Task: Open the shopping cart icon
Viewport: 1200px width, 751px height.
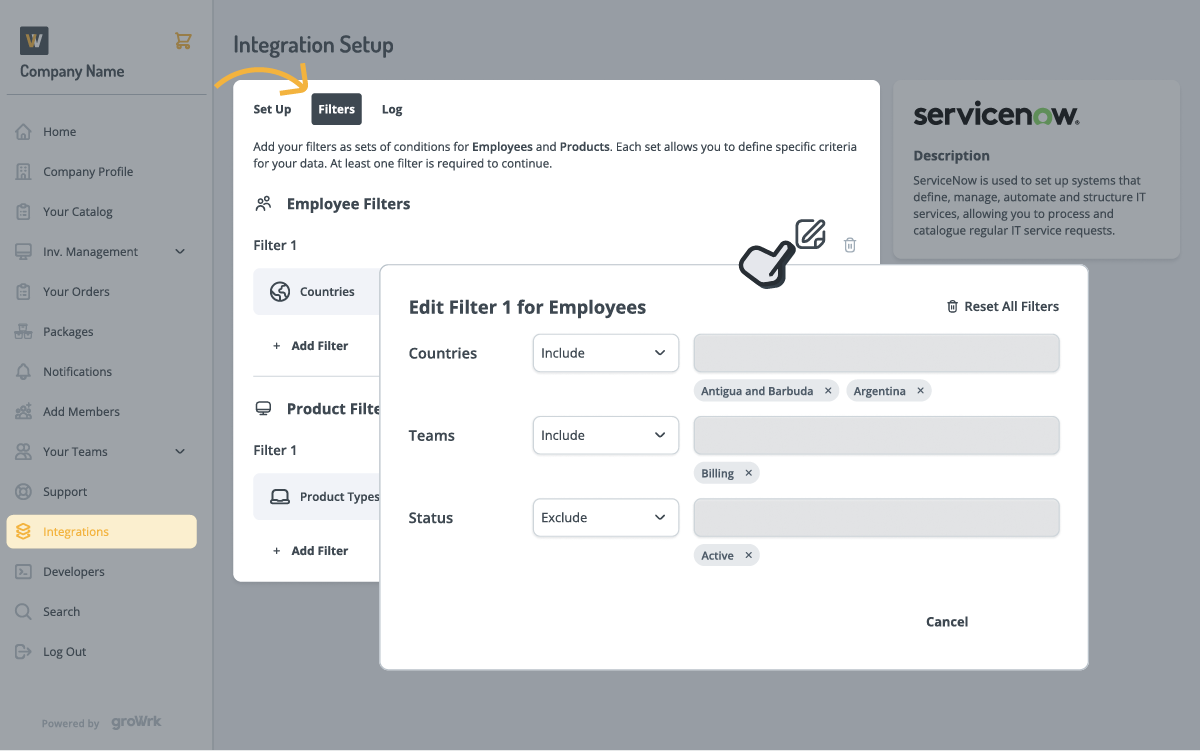Action: pyautogui.click(x=183, y=40)
